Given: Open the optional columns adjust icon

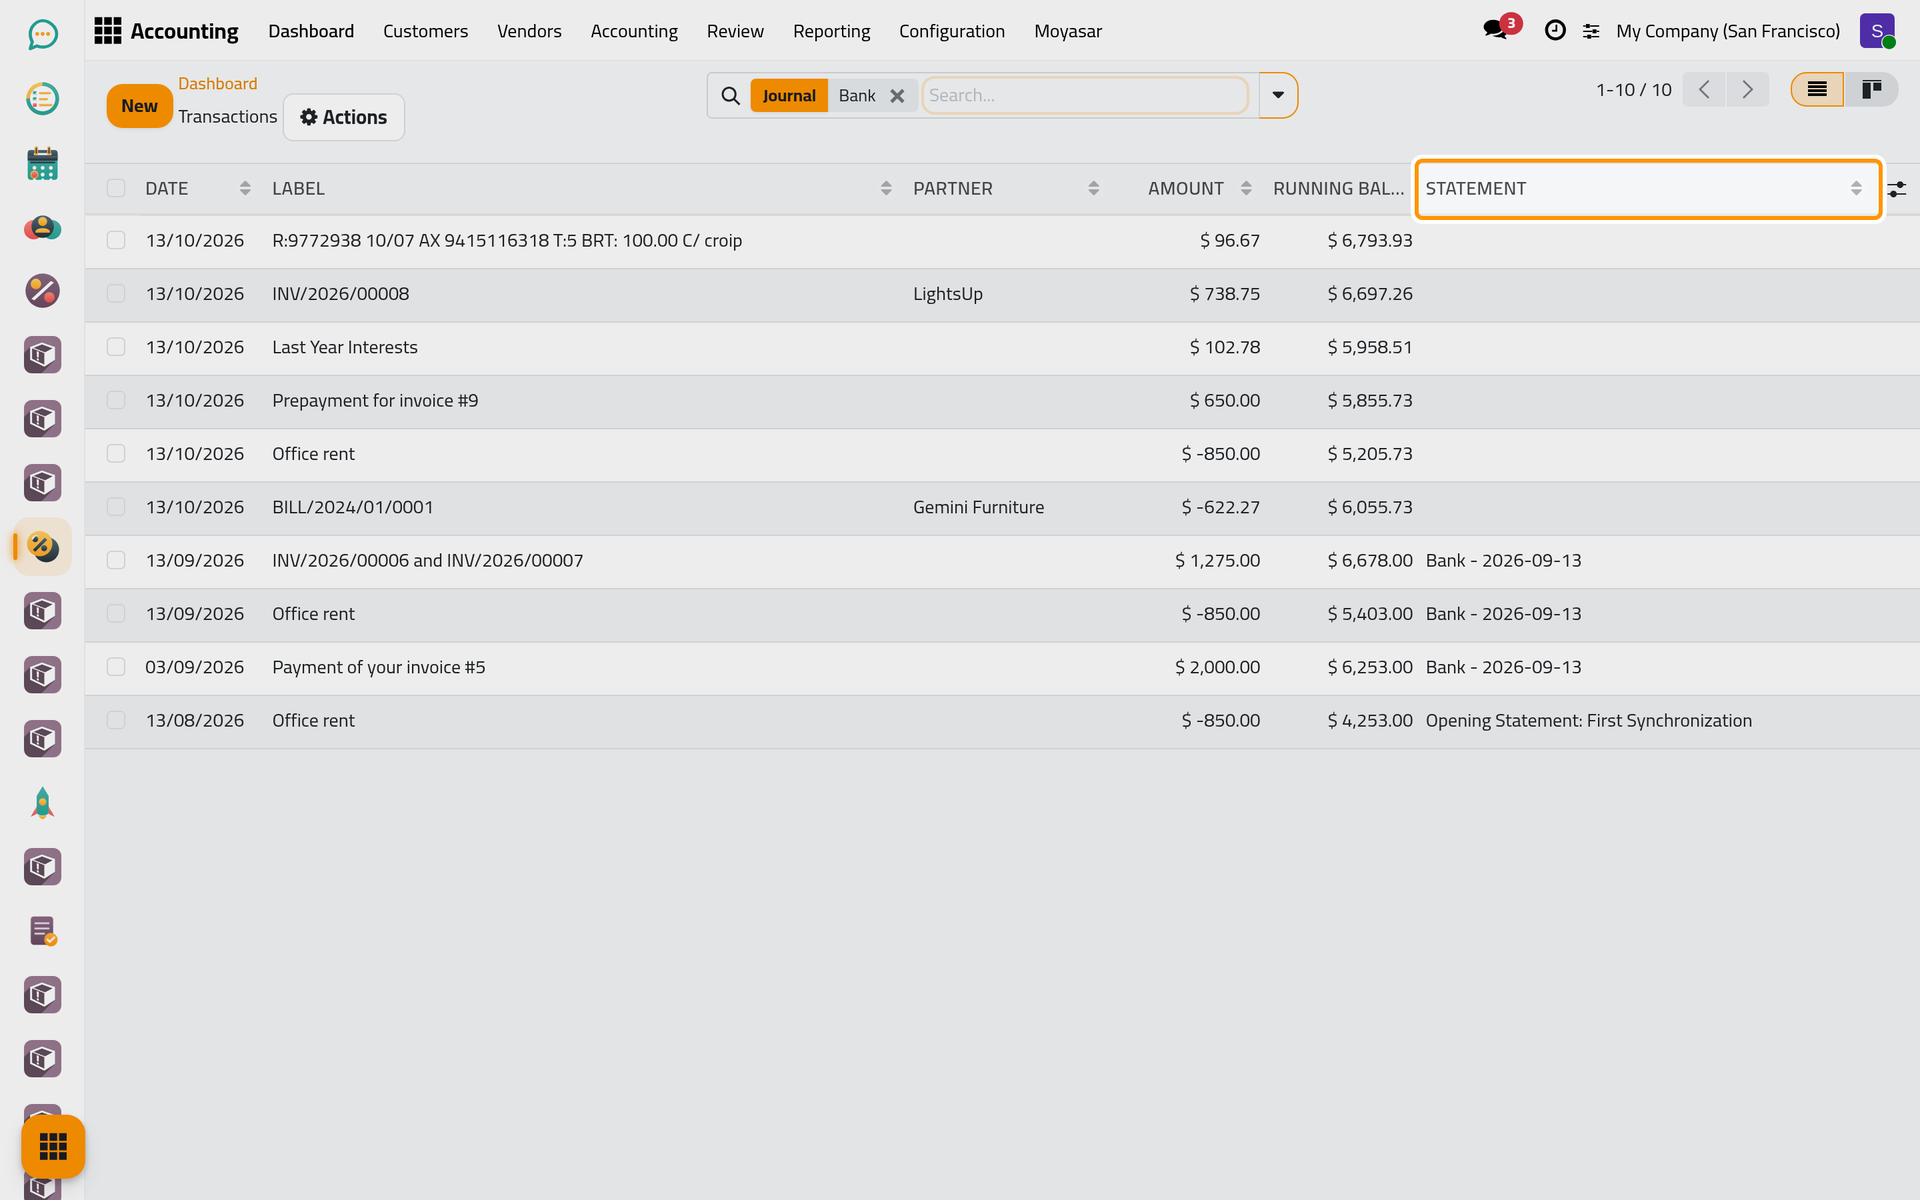Looking at the screenshot, I should 1897,189.
